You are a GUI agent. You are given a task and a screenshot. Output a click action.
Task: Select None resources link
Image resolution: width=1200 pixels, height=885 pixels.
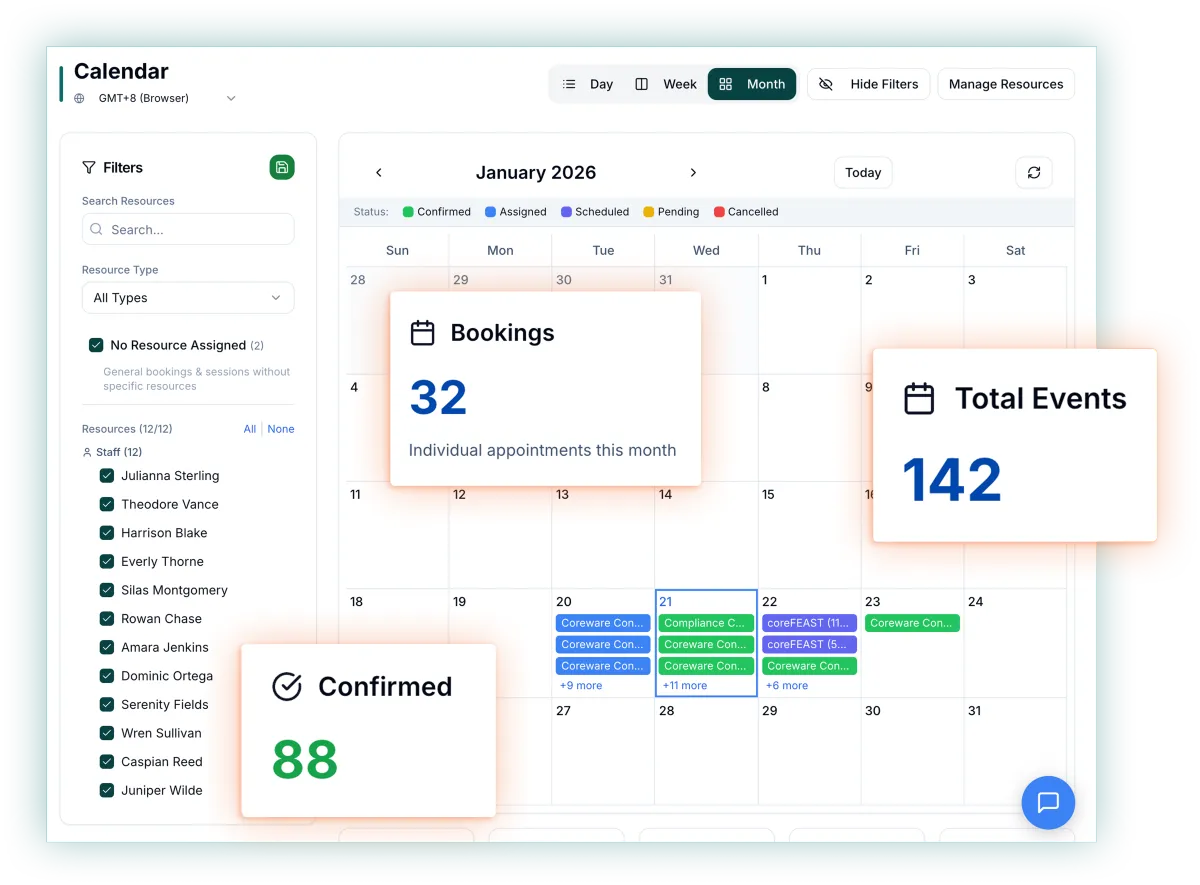click(281, 429)
